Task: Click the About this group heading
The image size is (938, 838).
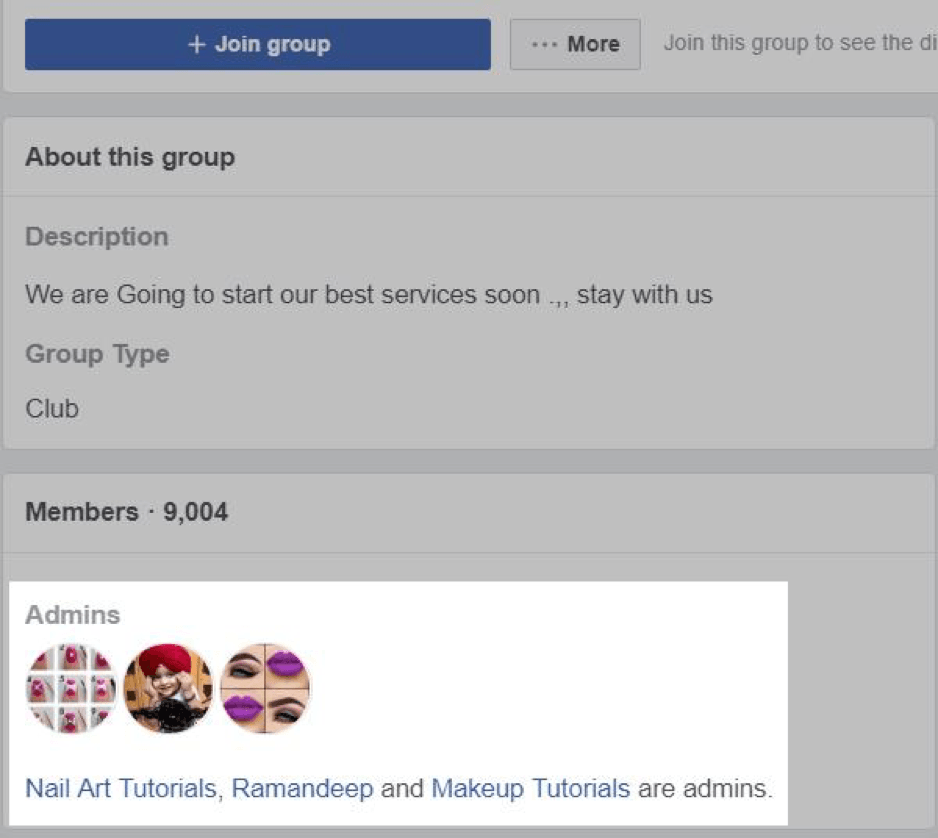Action: 130,157
